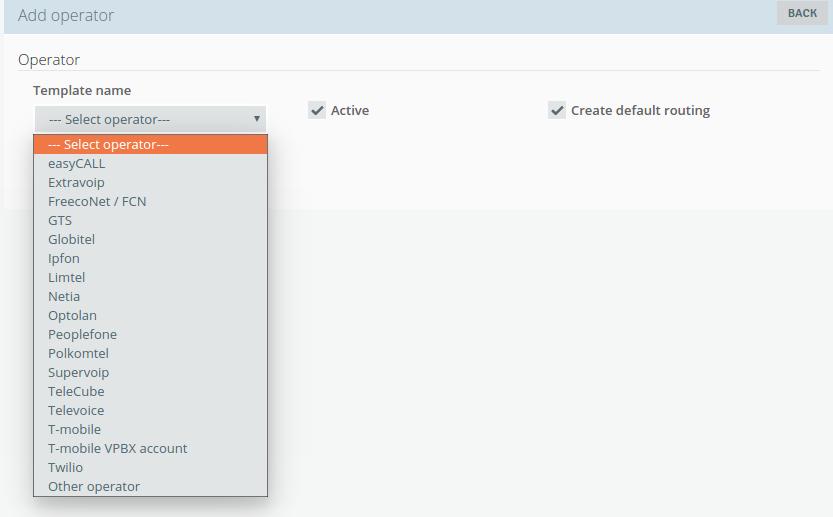The width and height of the screenshot is (833, 517).
Task: Pick Other operator option
Action: [150, 487]
